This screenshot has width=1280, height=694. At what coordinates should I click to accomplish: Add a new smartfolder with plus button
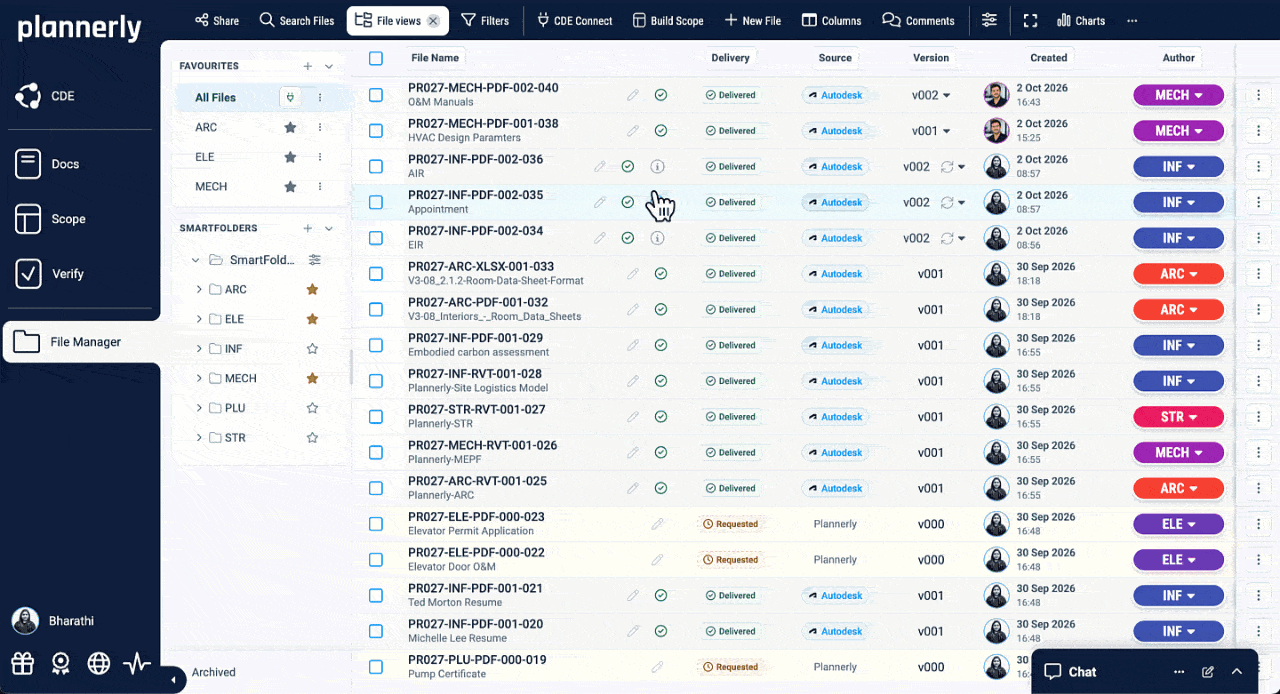coord(308,228)
